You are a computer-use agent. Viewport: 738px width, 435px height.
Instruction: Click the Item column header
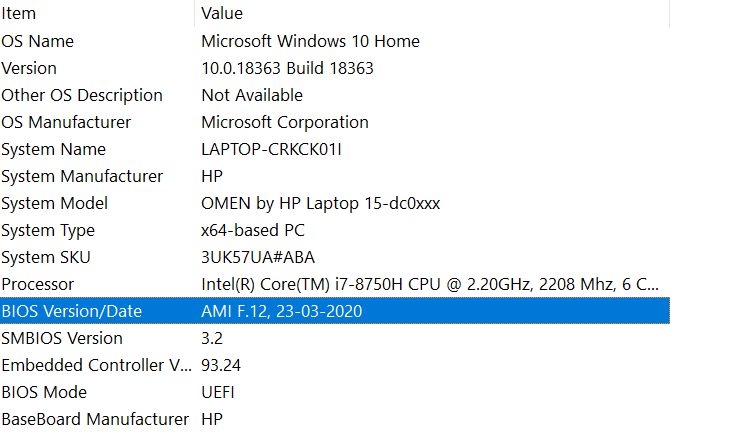(97, 13)
